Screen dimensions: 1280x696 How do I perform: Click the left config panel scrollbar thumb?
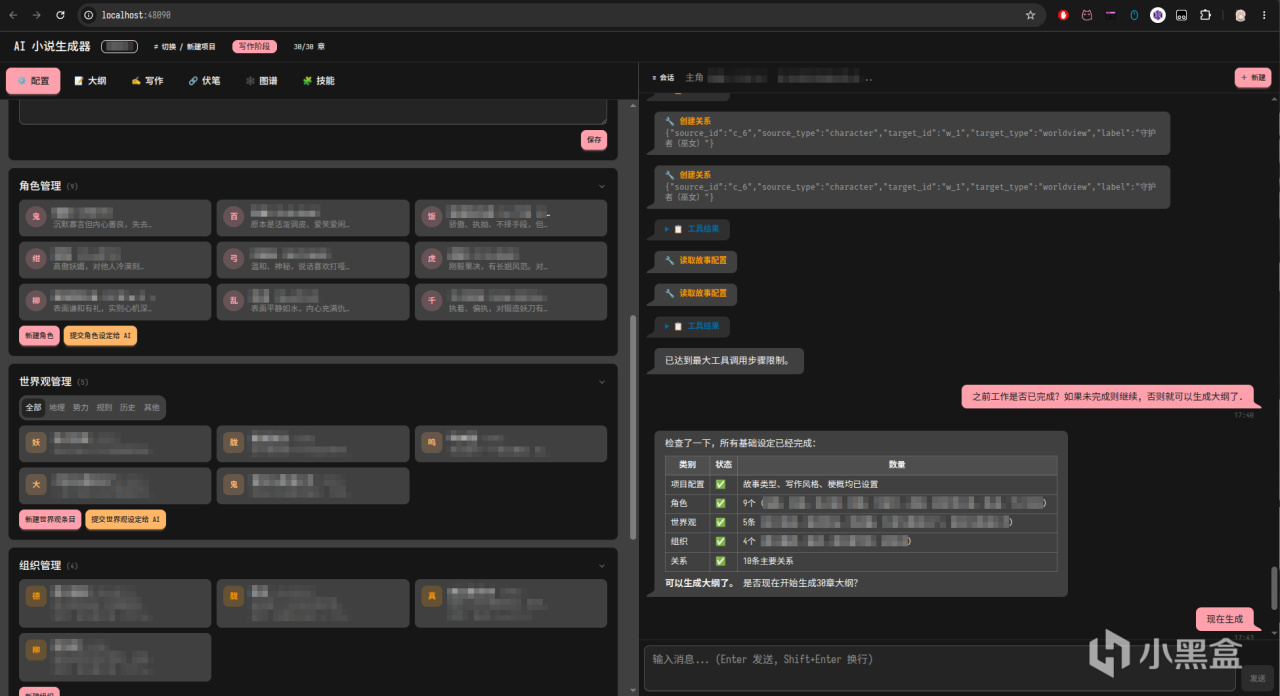coord(632,427)
